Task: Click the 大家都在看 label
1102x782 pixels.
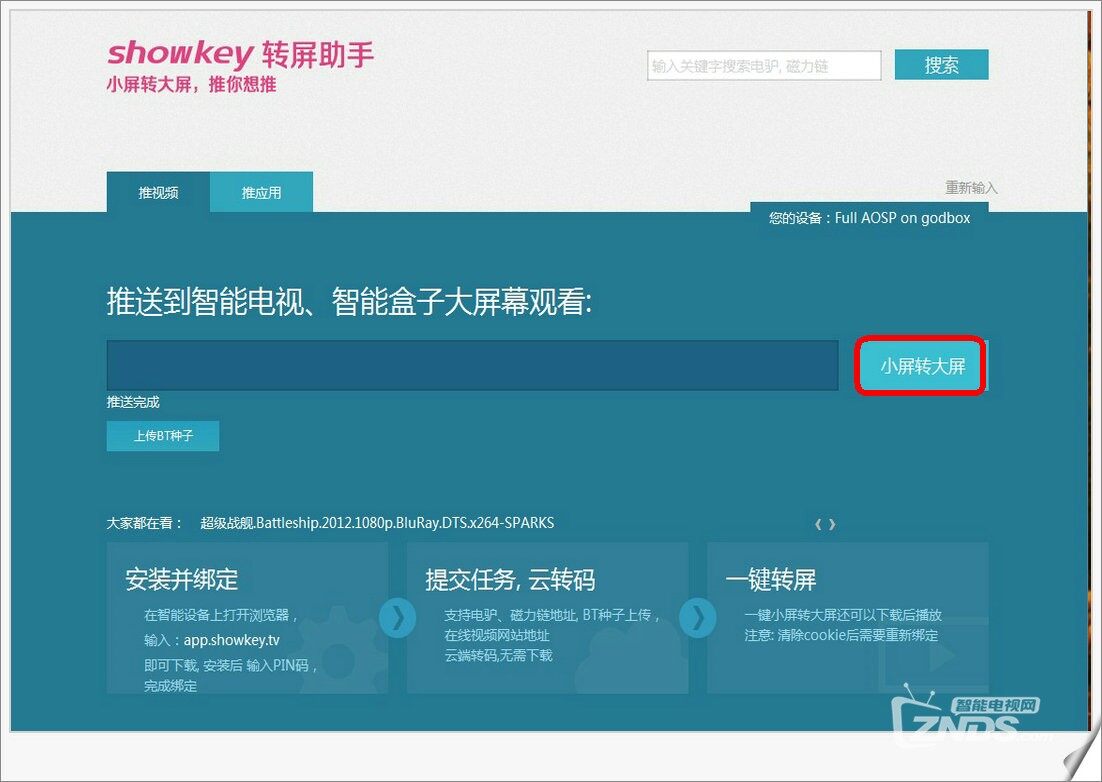Action: pyautogui.click(x=144, y=523)
